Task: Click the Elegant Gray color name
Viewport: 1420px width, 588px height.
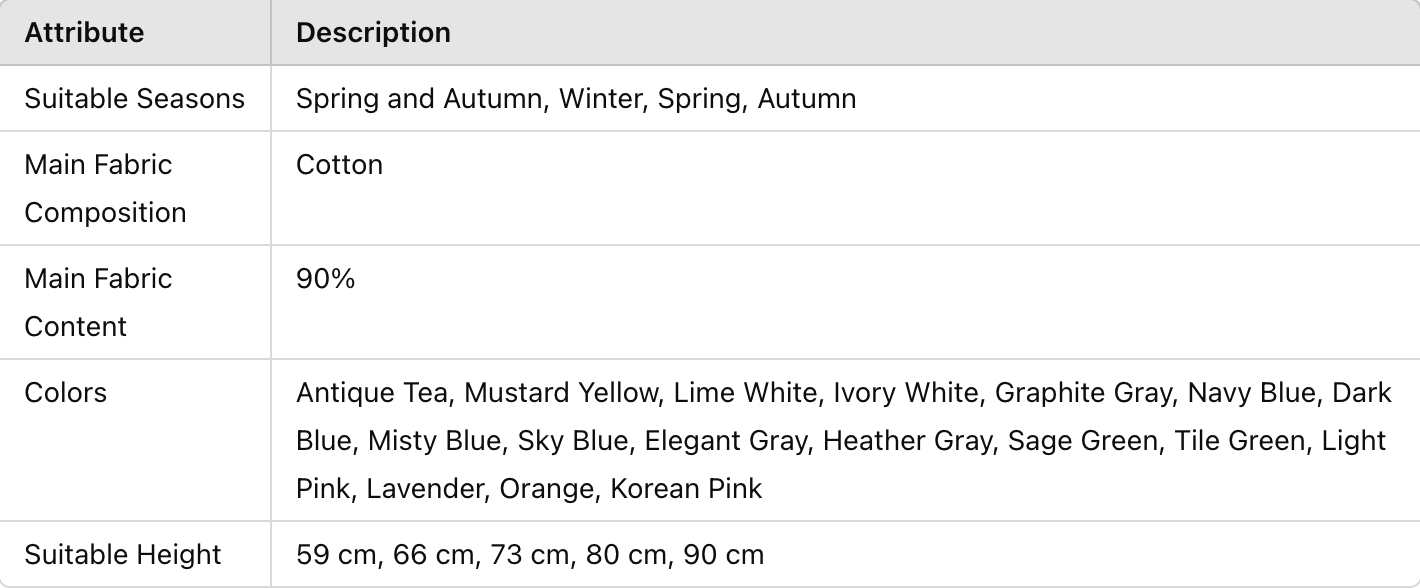Action: click(x=725, y=441)
